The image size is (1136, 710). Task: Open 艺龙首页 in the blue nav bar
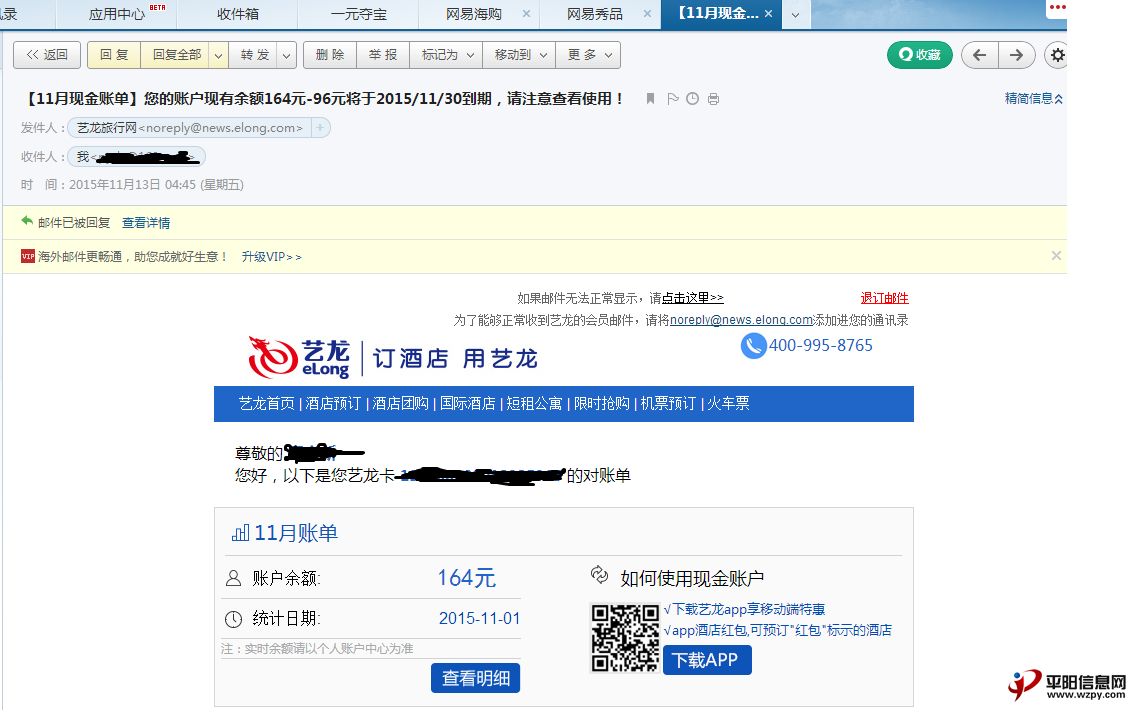pos(267,404)
